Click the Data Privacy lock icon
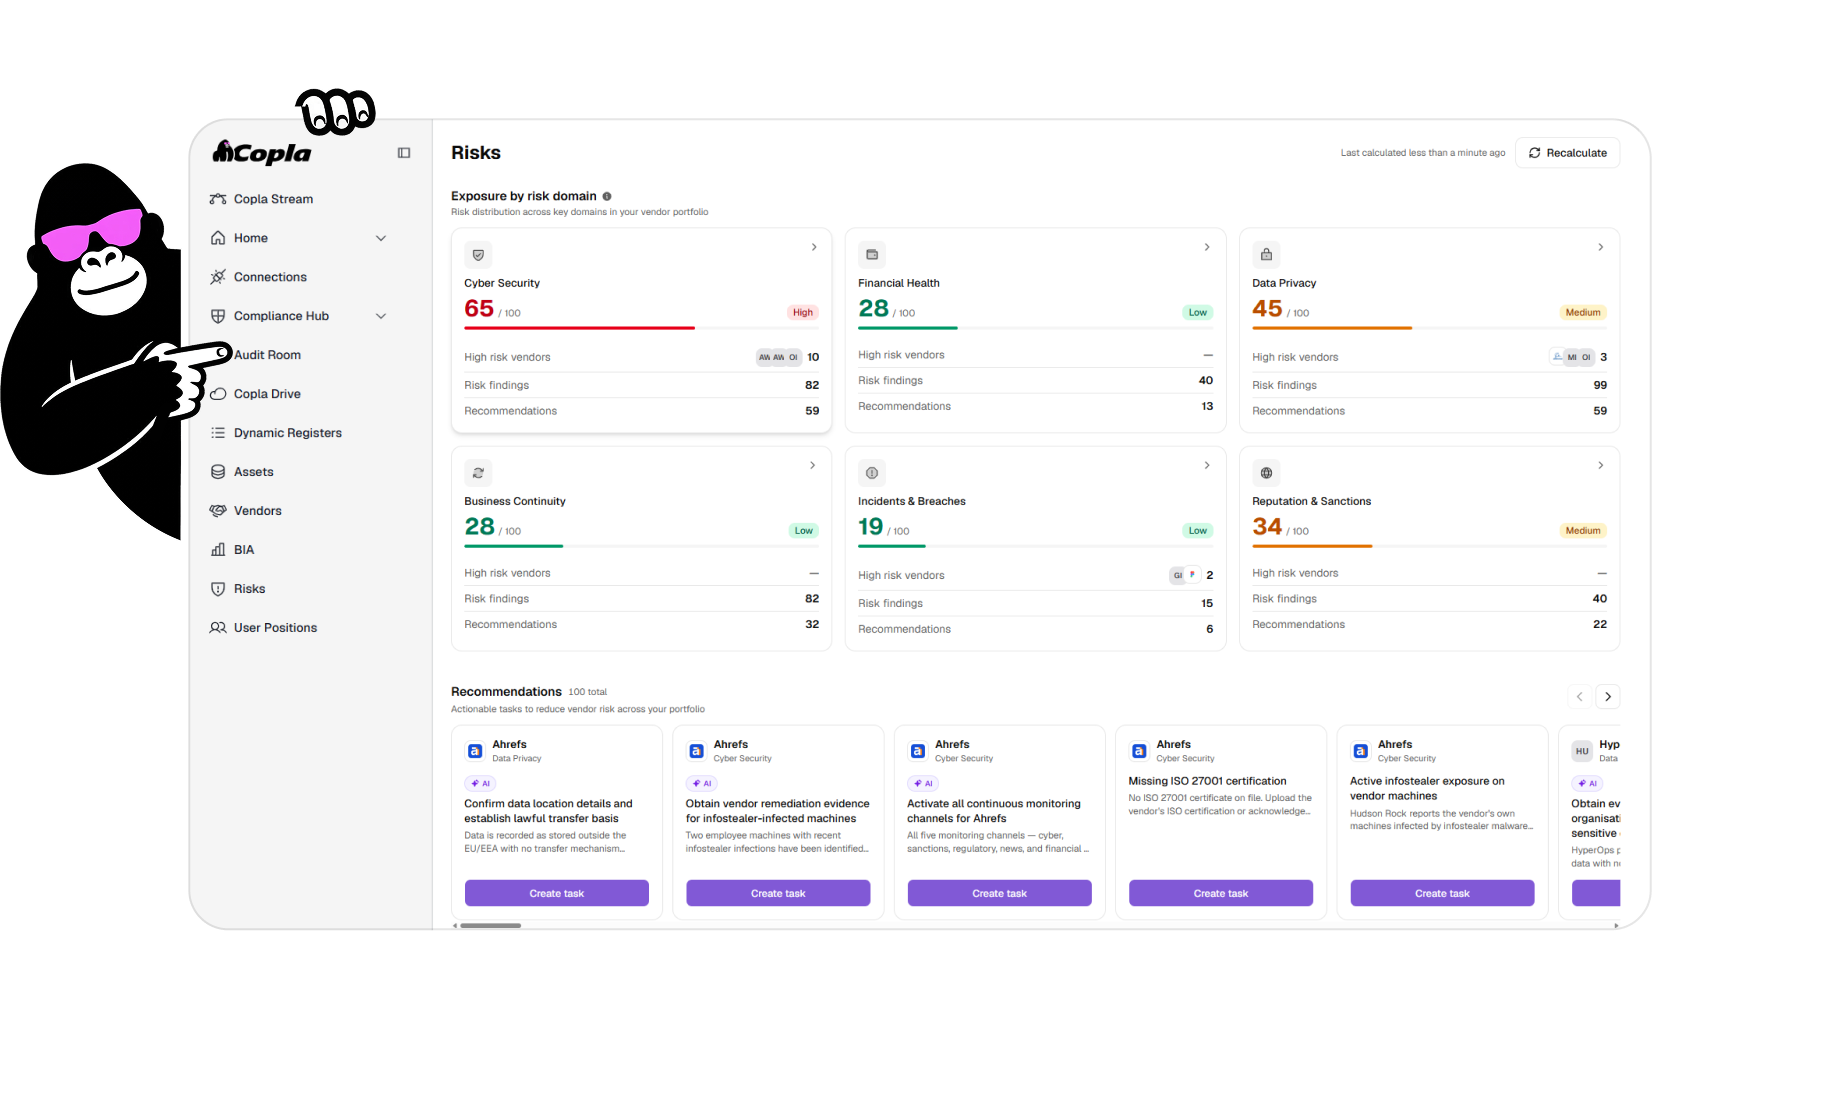The width and height of the screenshot is (1840, 1098). (1266, 255)
